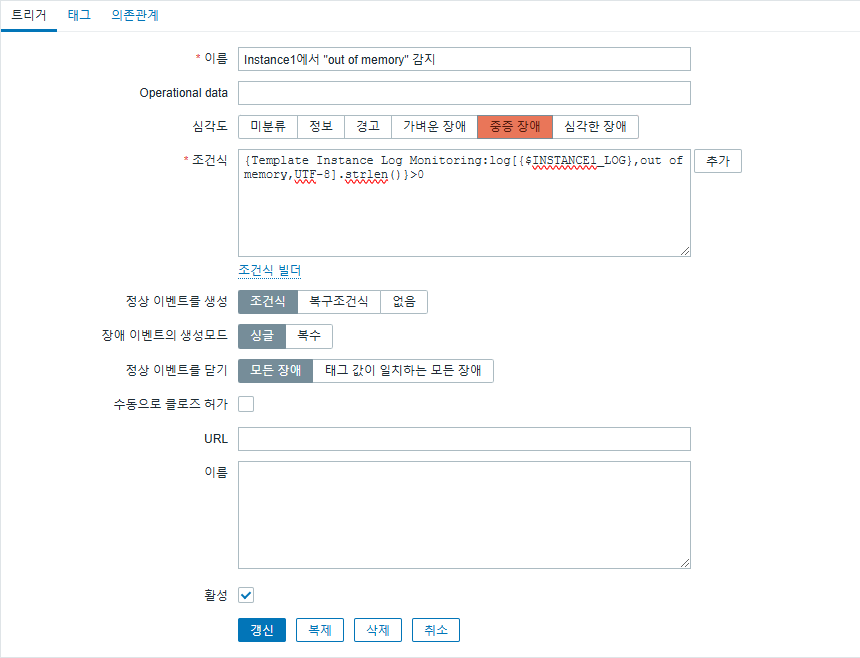
Task: Switch problem event mode to 복수
Action: [x=309, y=336]
